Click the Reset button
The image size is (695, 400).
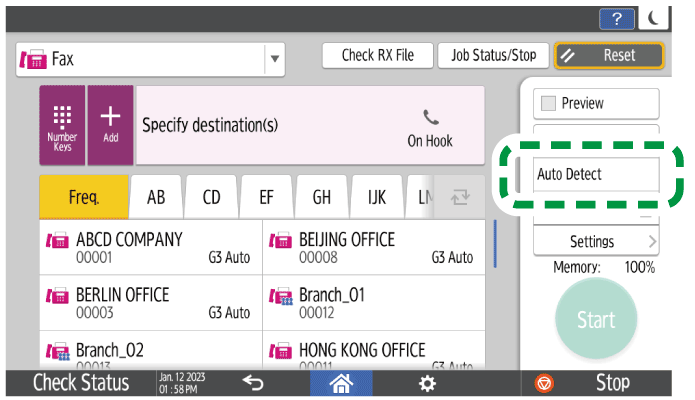click(609, 56)
